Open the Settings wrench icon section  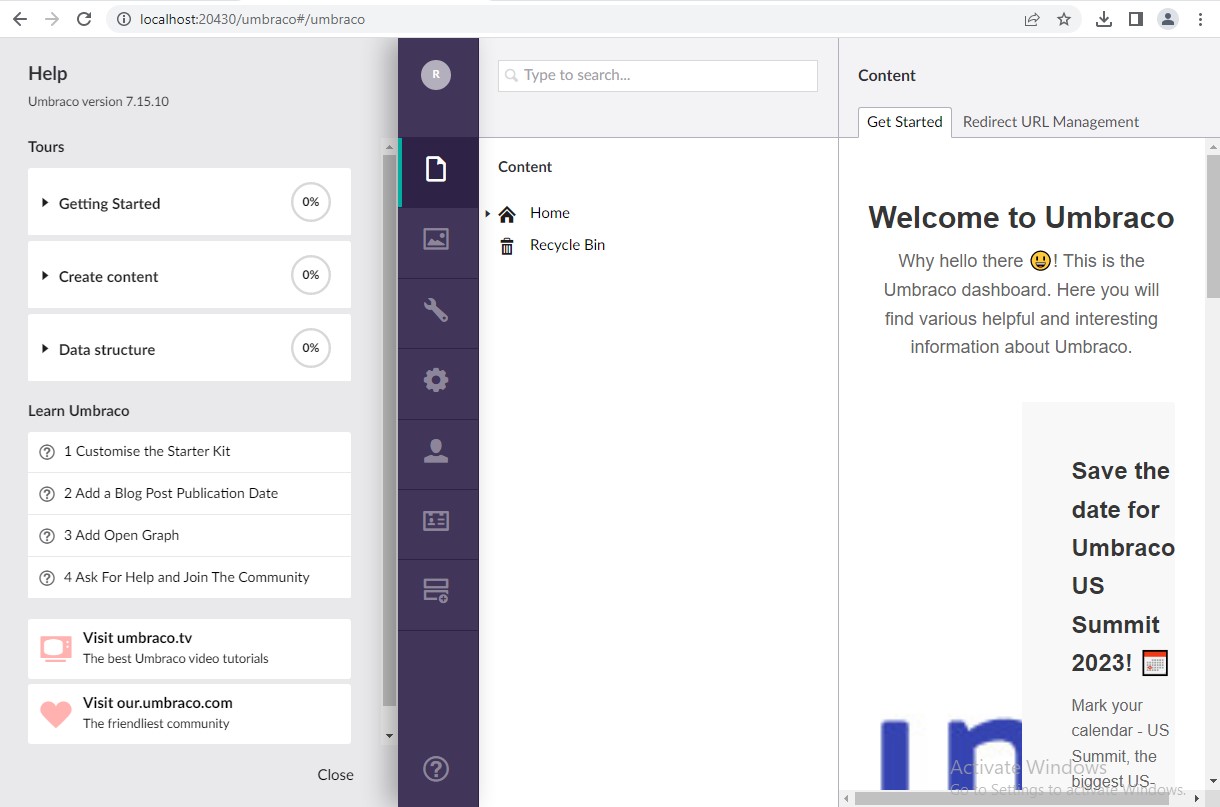pos(436,310)
